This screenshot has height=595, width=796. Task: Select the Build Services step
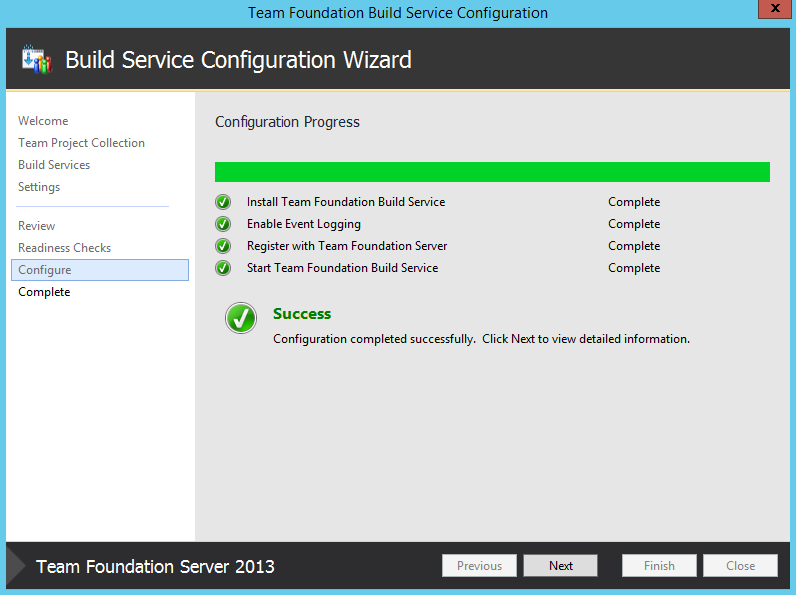click(x=54, y=165)
